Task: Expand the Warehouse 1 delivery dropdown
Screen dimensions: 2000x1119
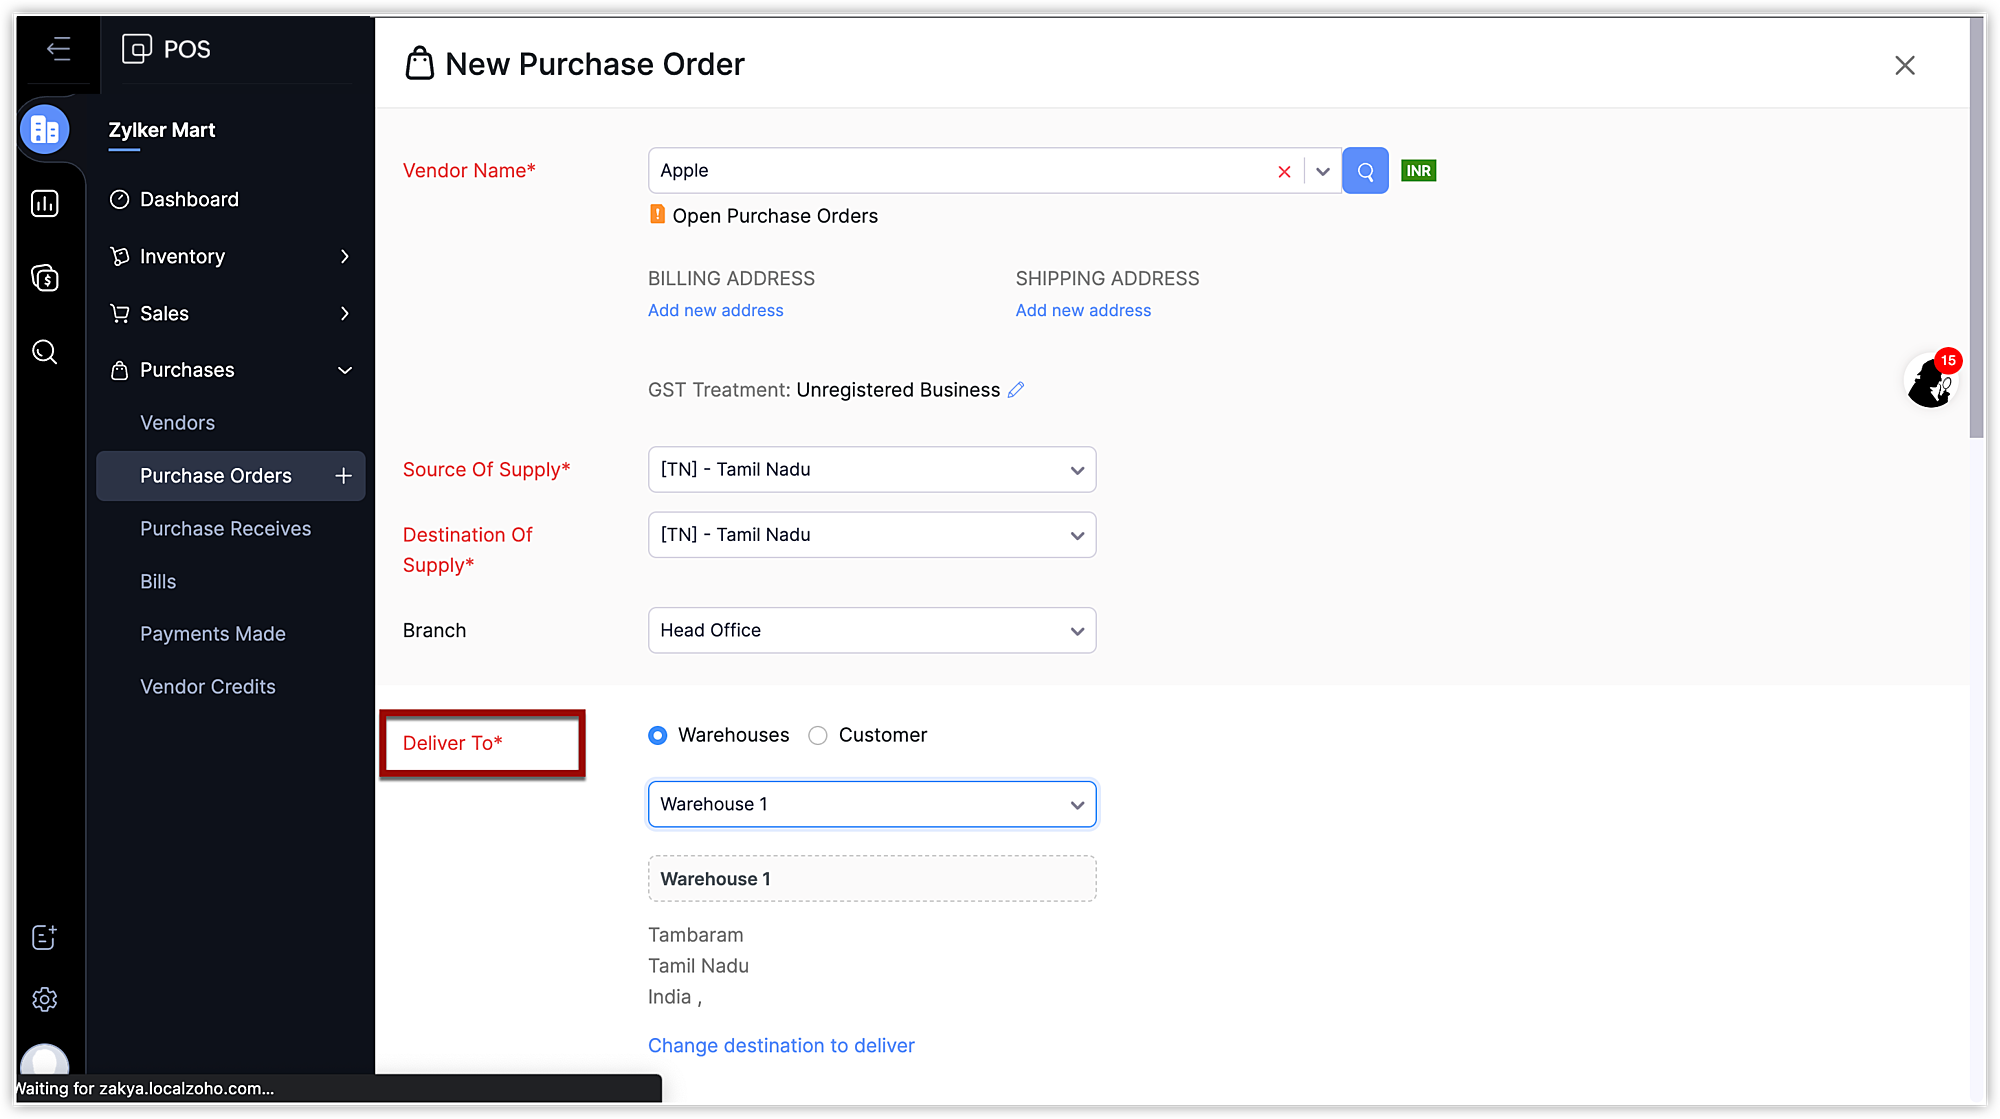Action: pyautogui.click(x=871, y=805)
